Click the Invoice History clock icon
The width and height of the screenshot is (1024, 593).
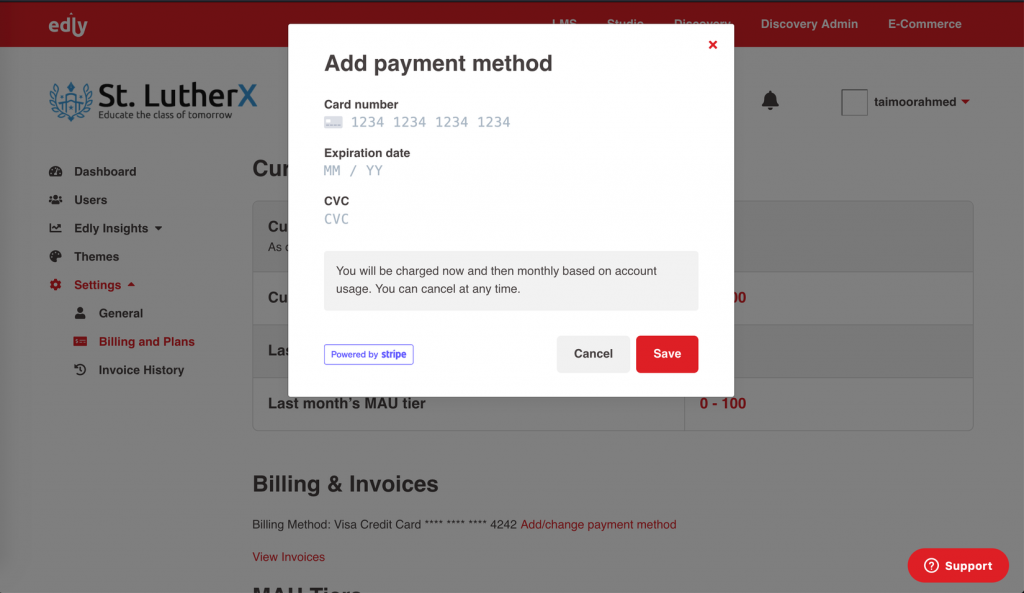coord(81,370)
